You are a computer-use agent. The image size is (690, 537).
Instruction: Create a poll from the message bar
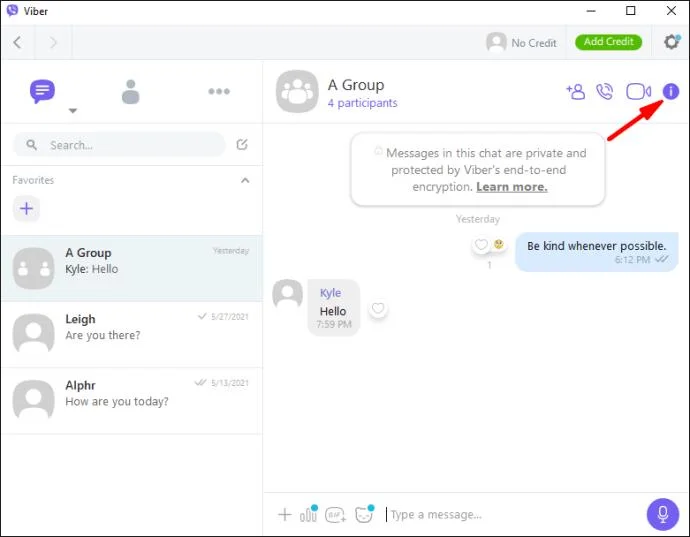(308, 514)
